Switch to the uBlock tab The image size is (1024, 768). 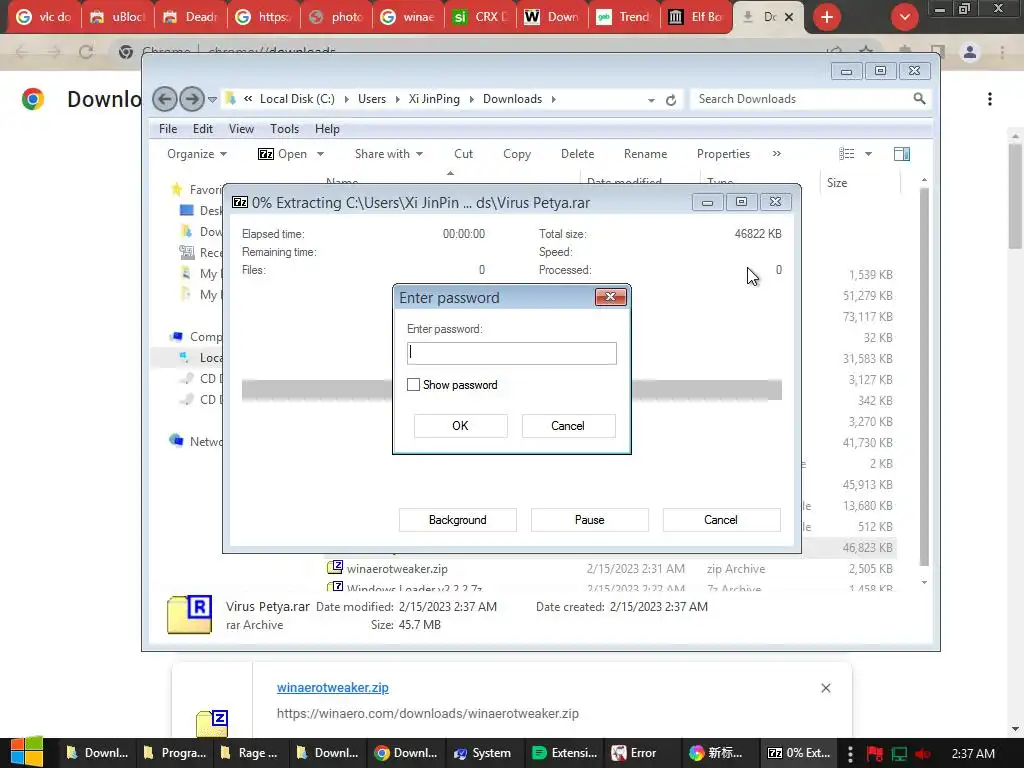(118, 17)
